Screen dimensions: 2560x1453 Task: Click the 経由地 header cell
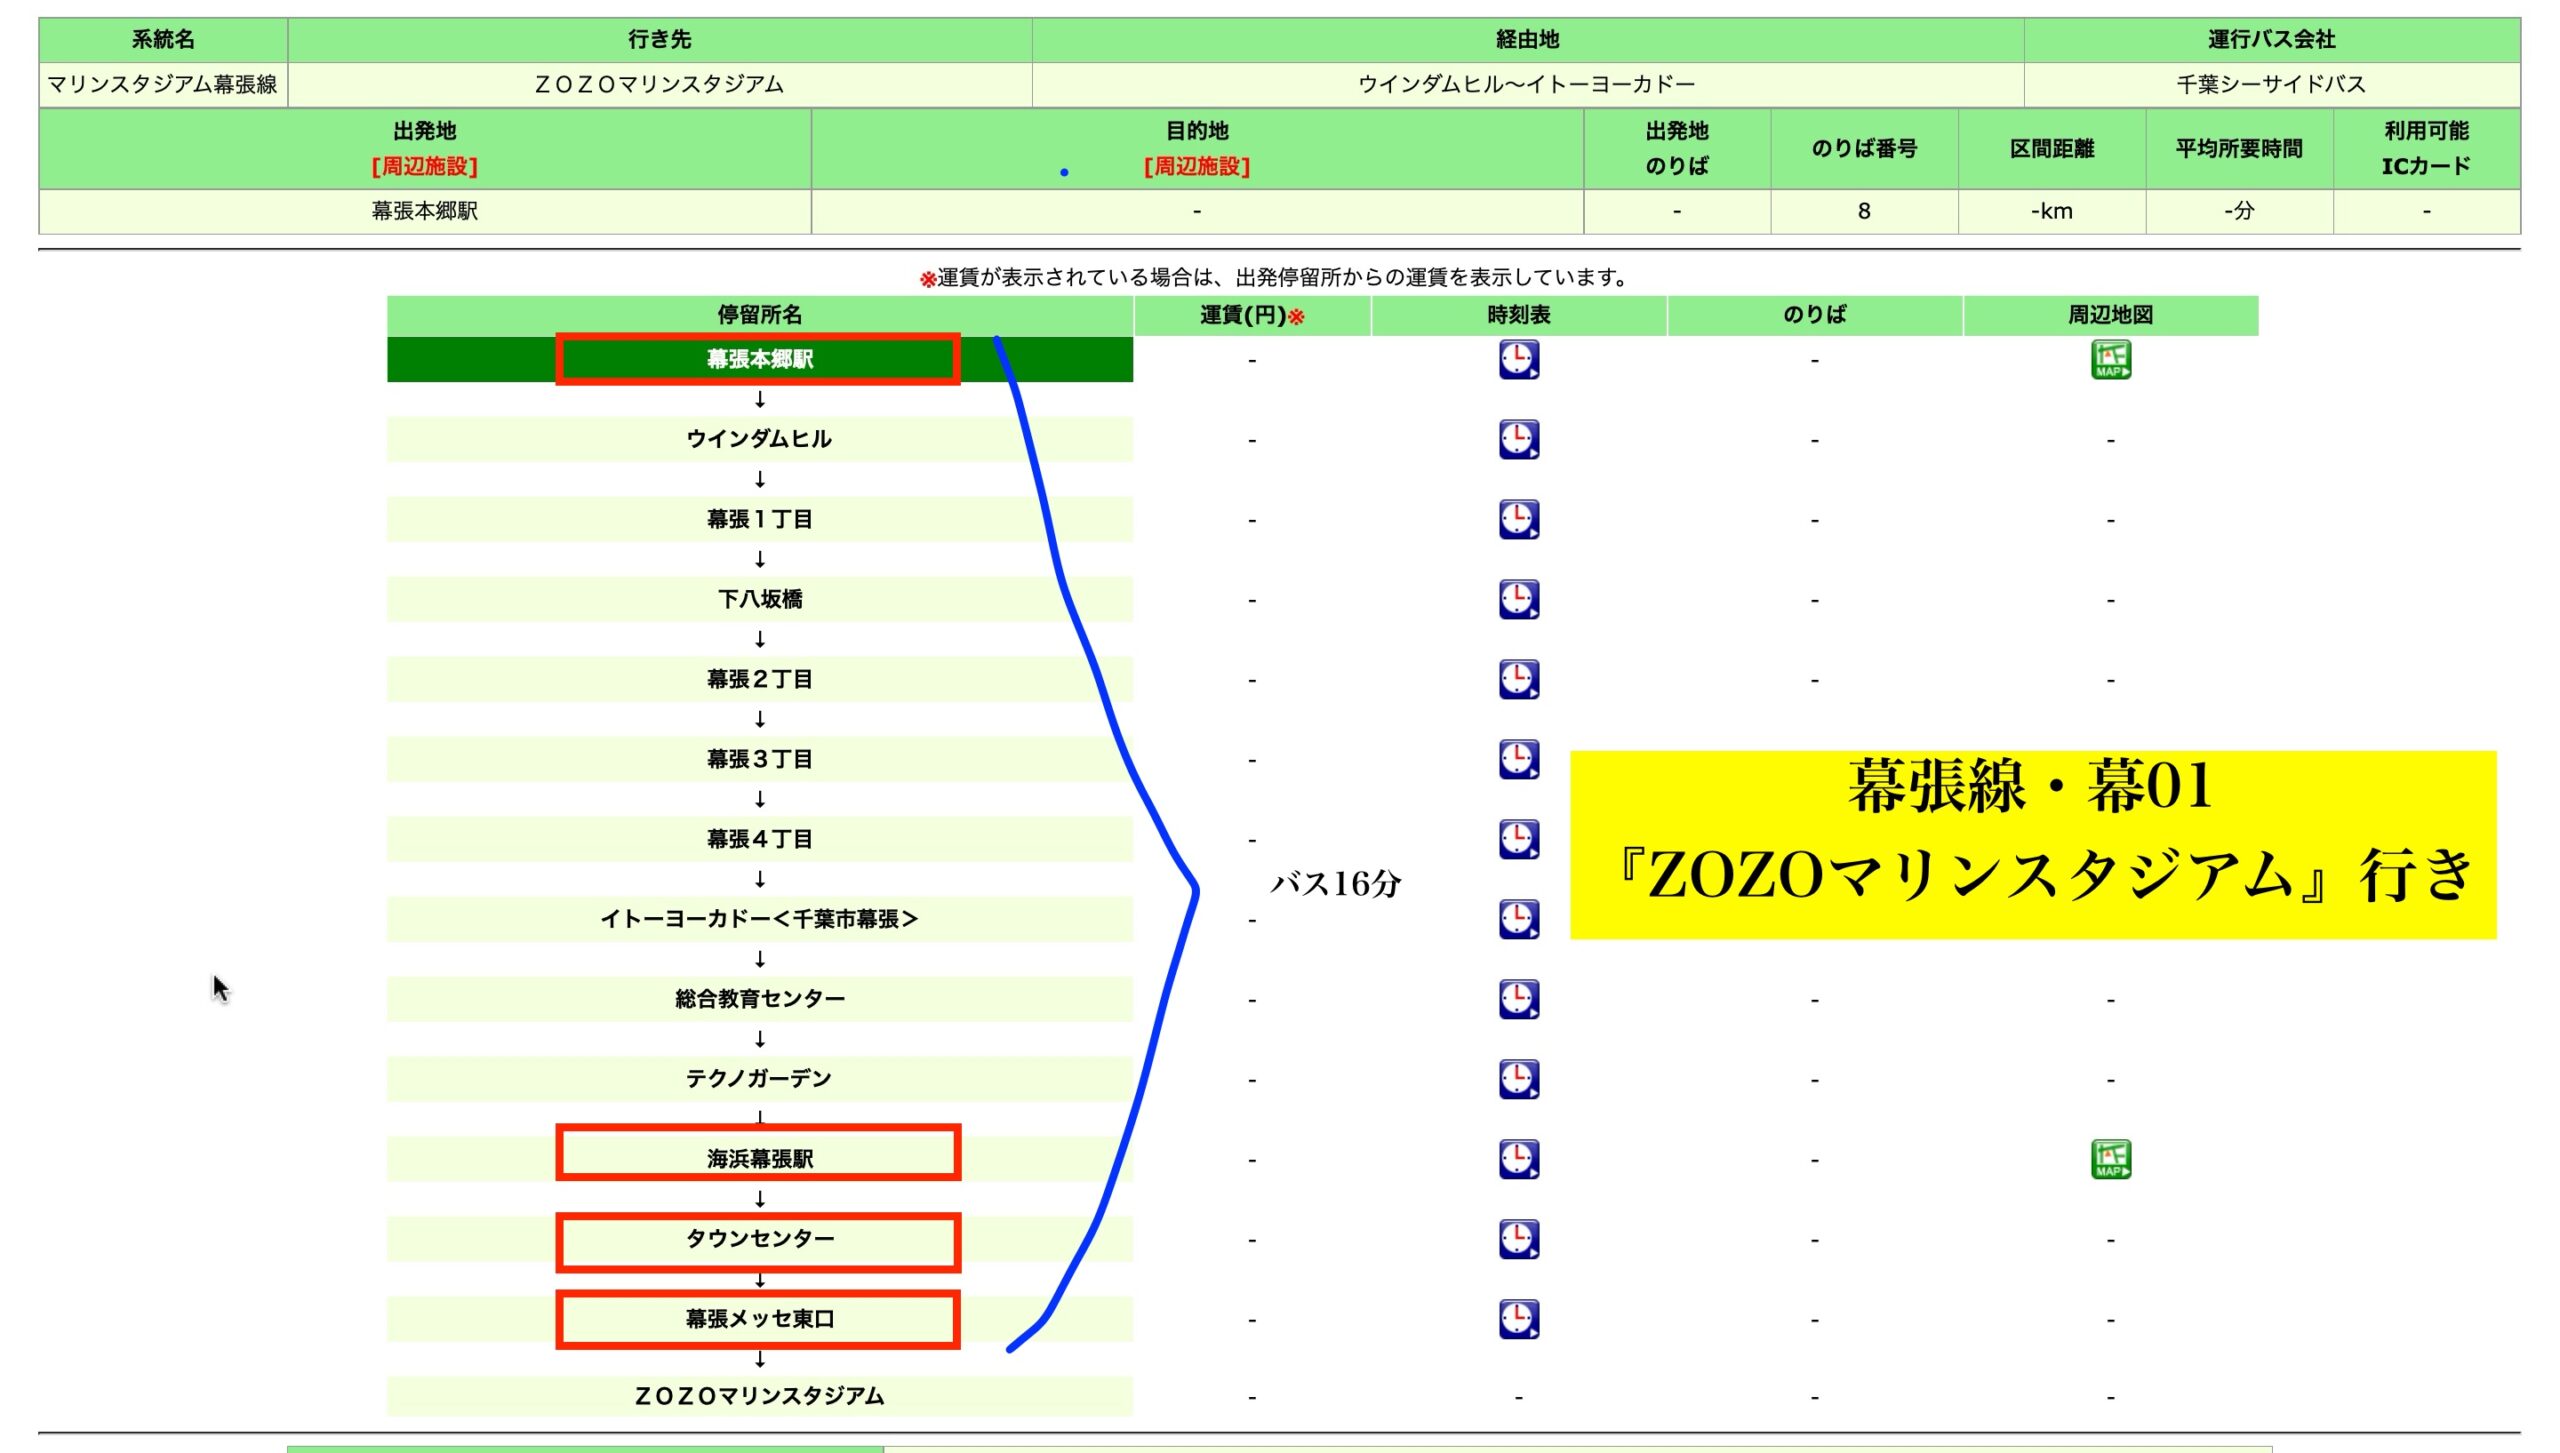[1527, 40]
